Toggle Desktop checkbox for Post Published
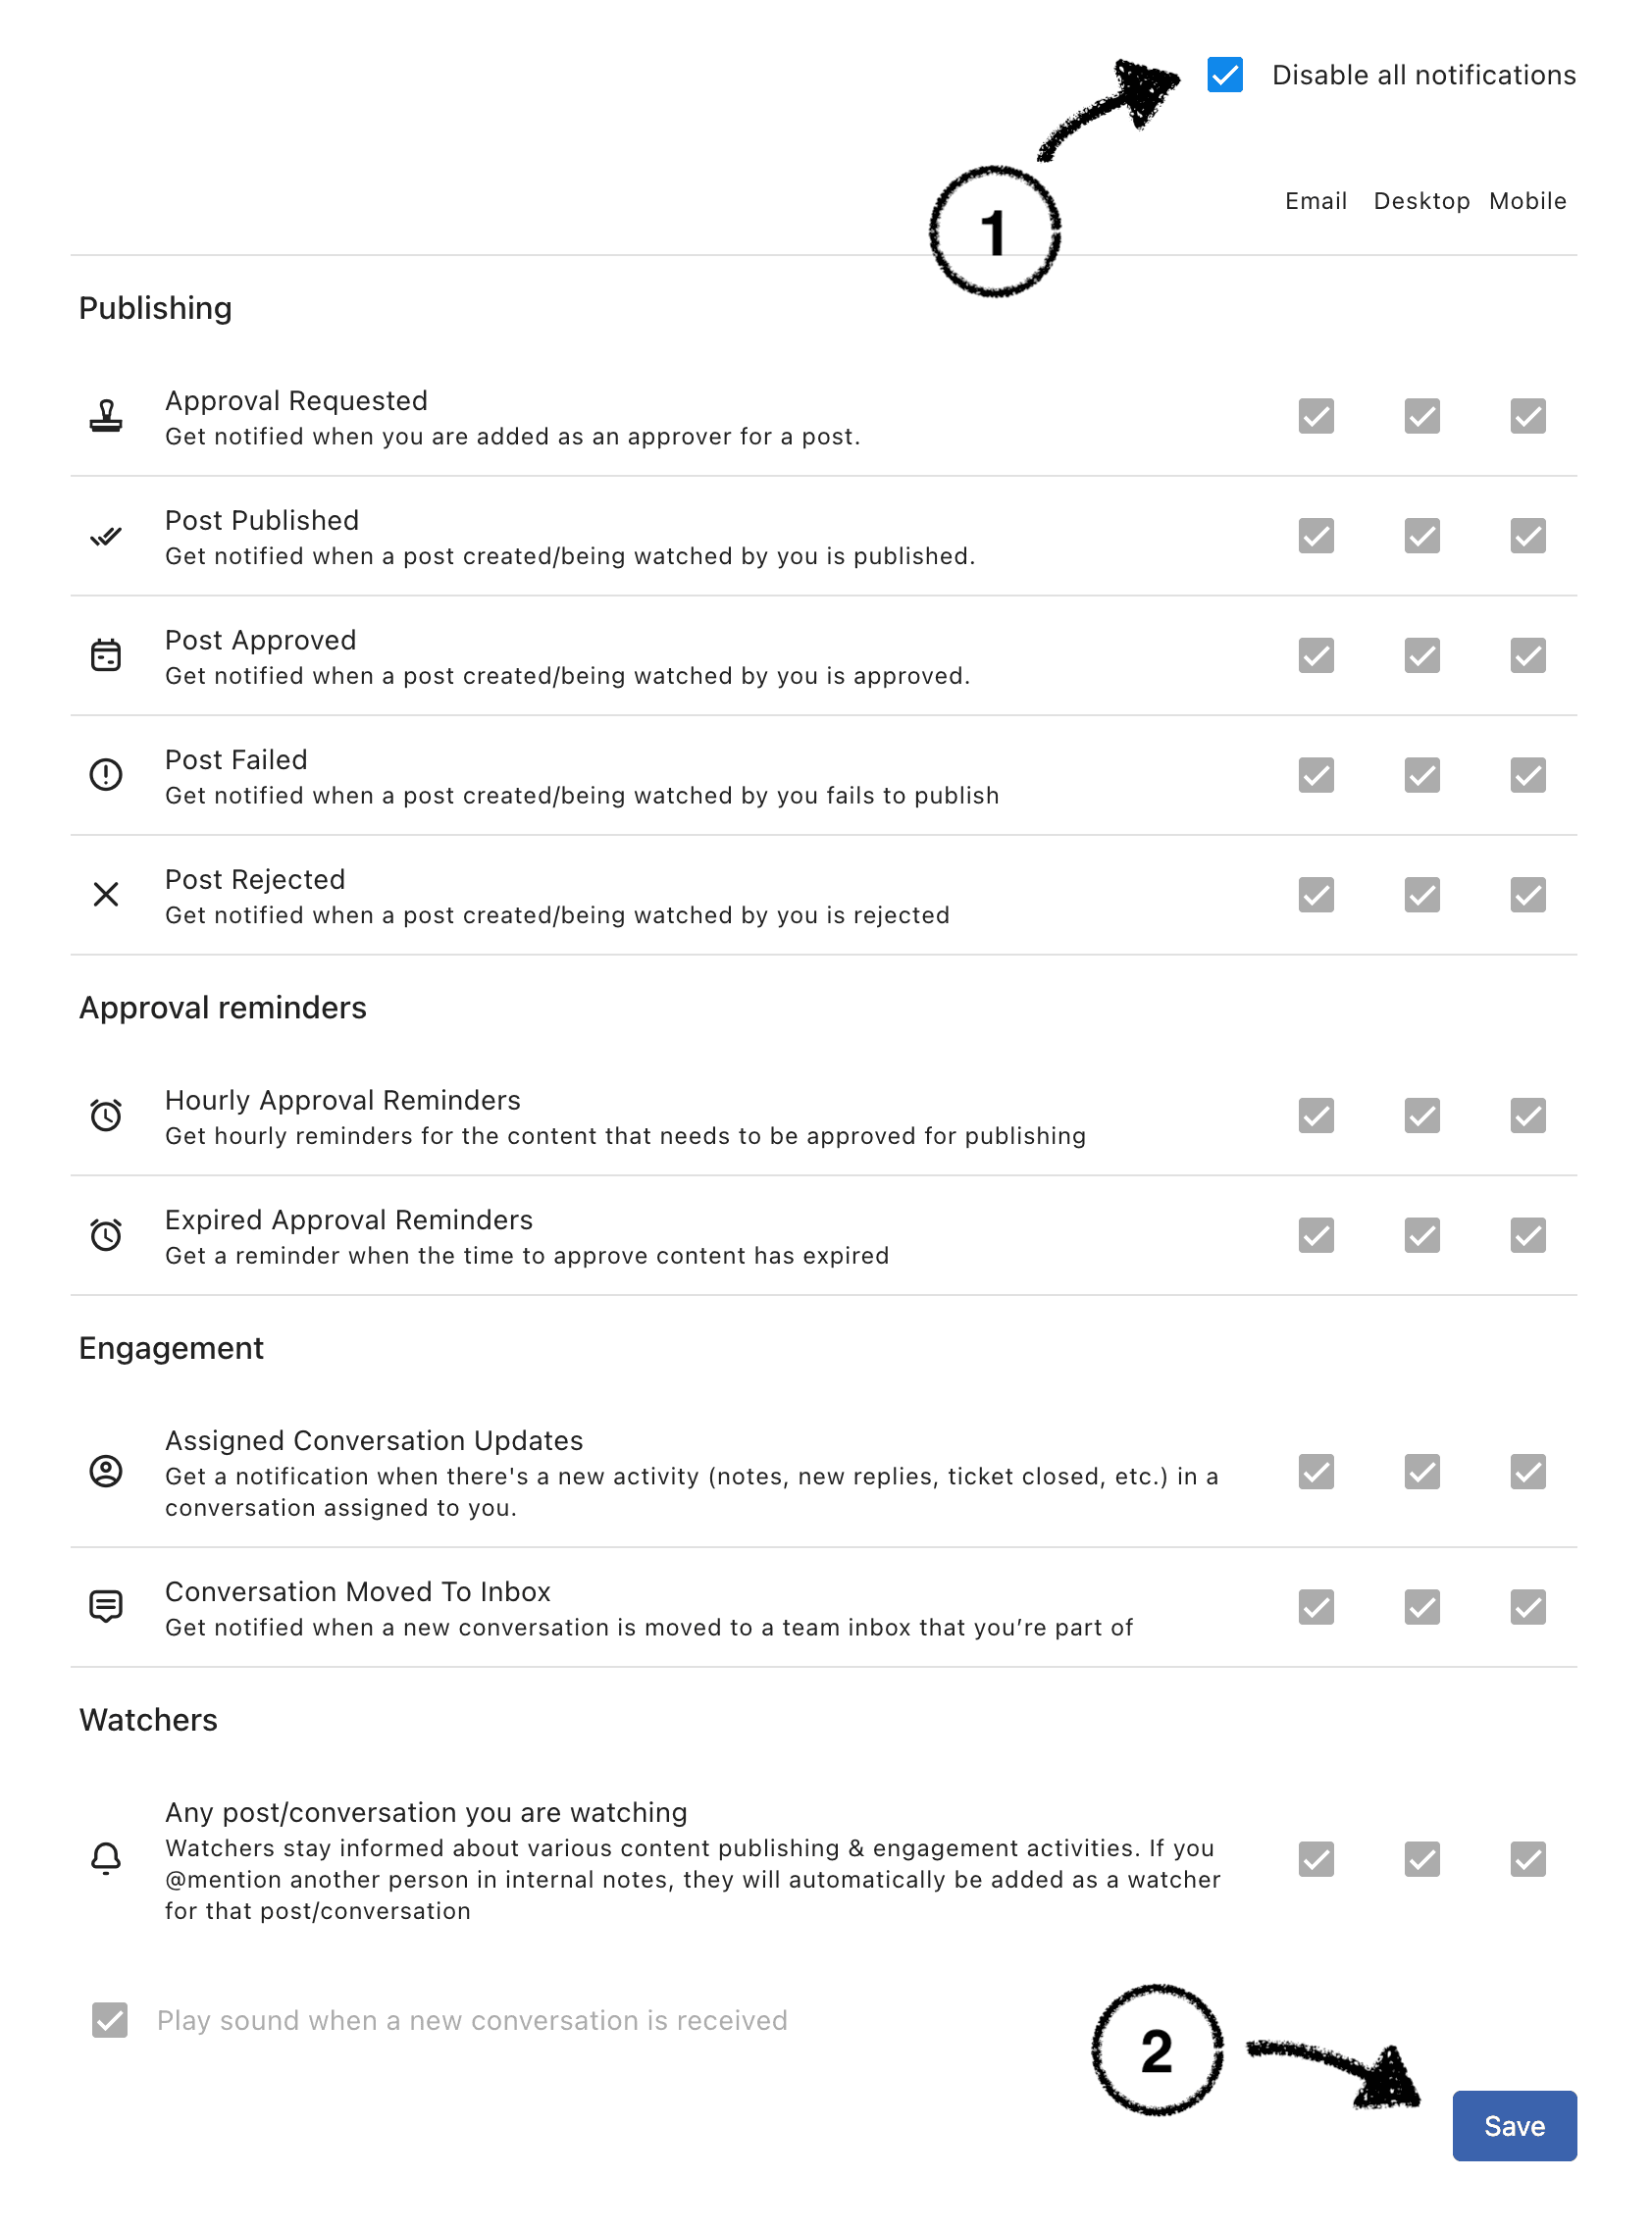The width and height of the screenshot is (1652, 2231). click(x=1423, y=536)
